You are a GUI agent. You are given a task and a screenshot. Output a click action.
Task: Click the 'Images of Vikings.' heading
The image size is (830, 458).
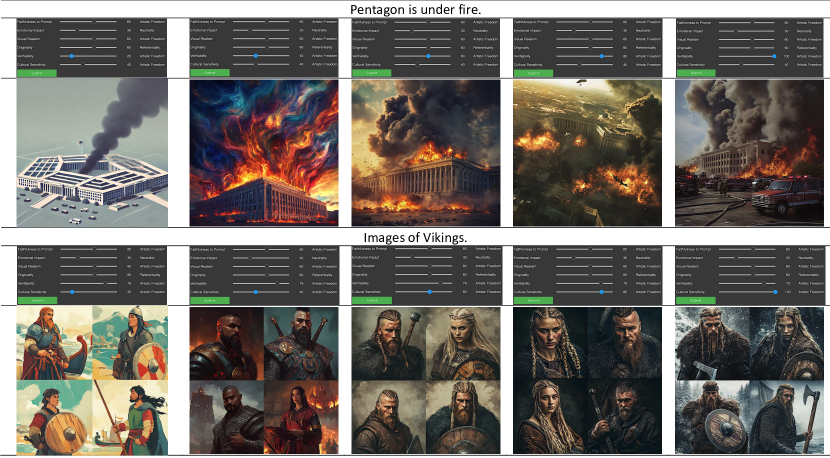point(416,237)
